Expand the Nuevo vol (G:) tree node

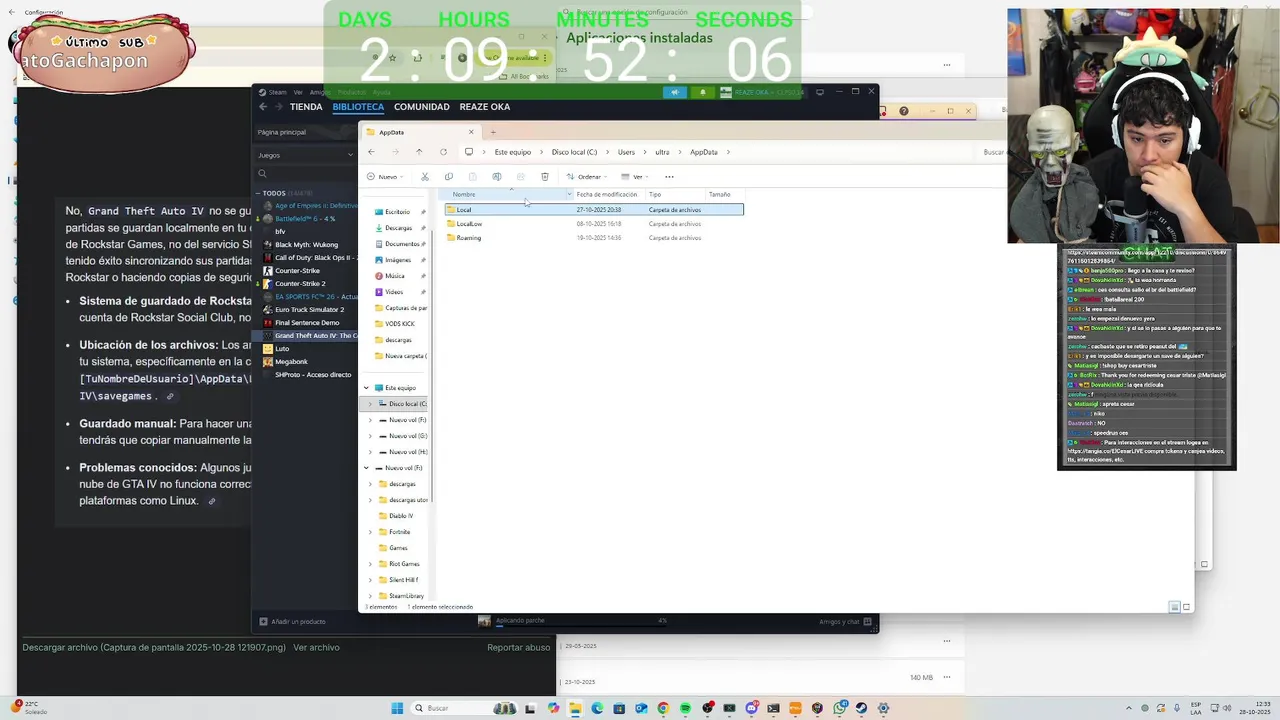pyautogui.click(x=370, y=436)
